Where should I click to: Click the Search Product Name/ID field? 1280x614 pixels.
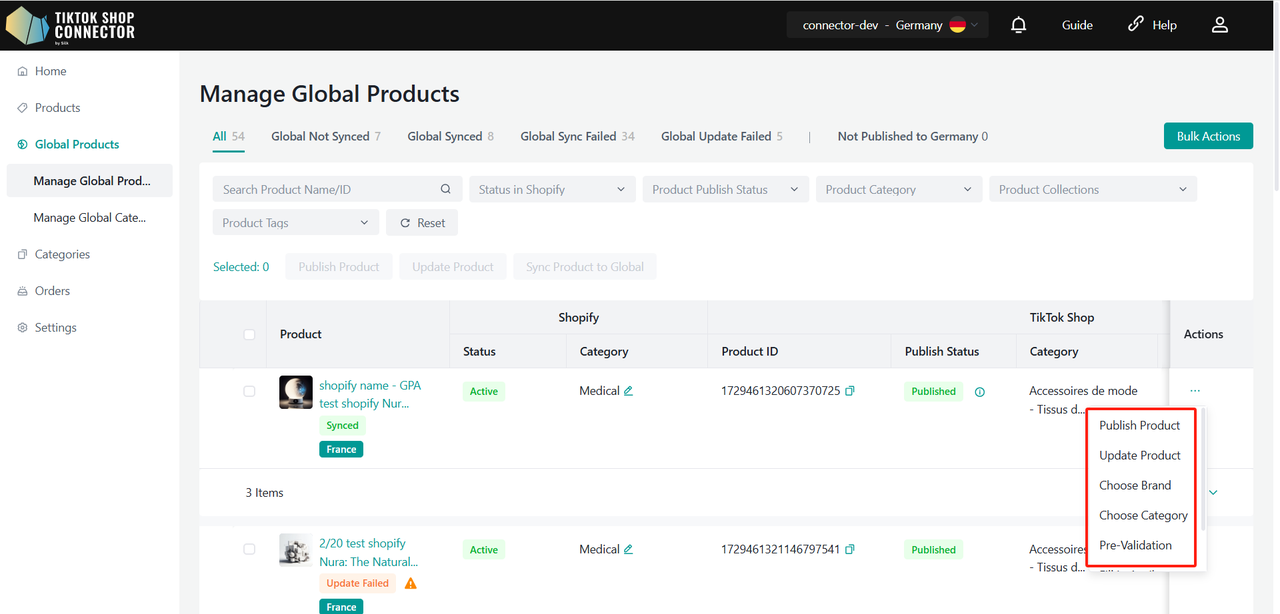coord(328,189)
